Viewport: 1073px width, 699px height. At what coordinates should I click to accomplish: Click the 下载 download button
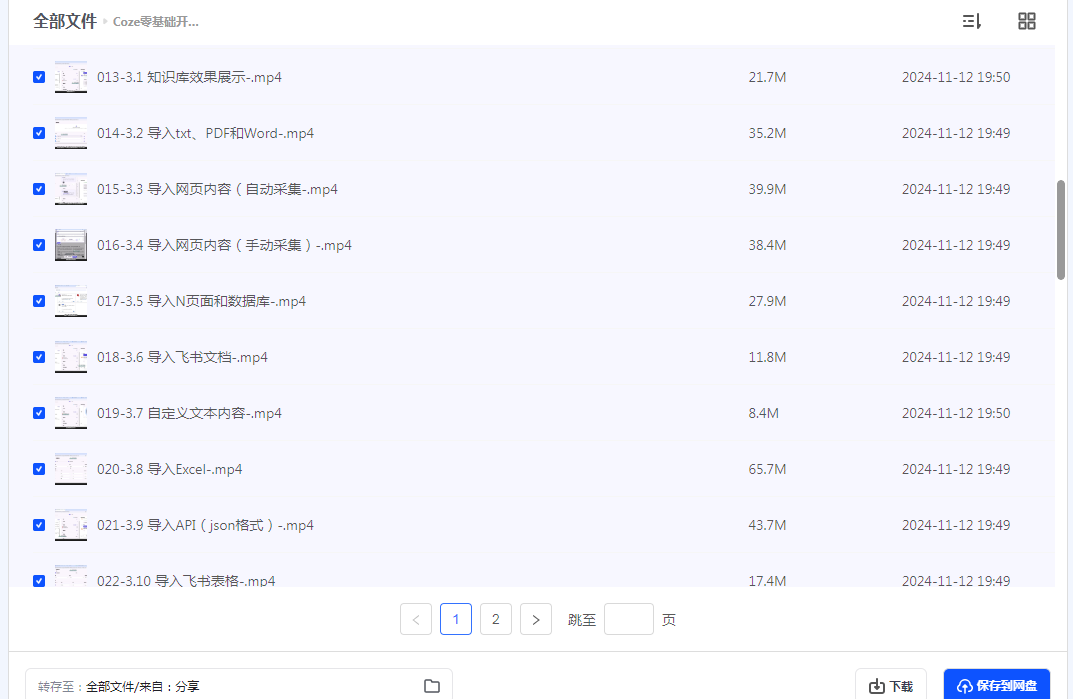click(890, 686)
